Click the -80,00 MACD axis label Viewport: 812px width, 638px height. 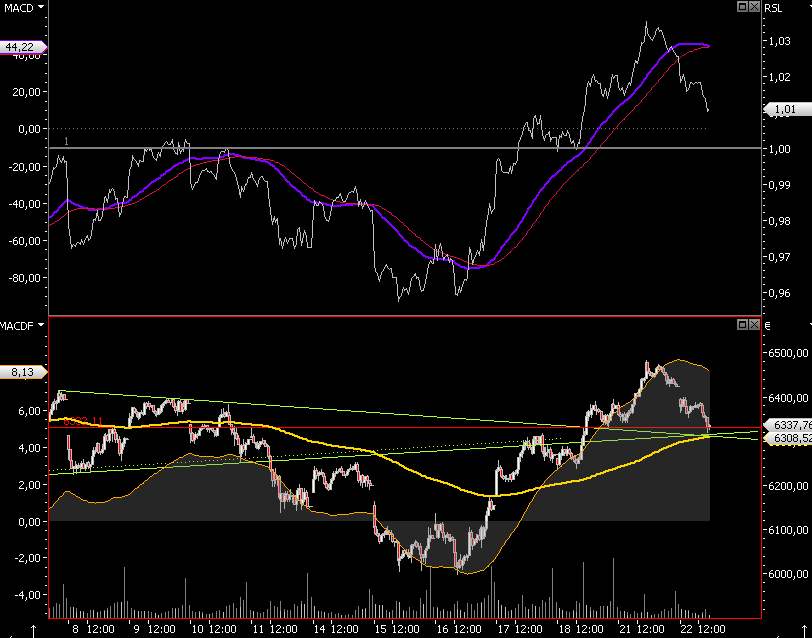coord(25,278)
